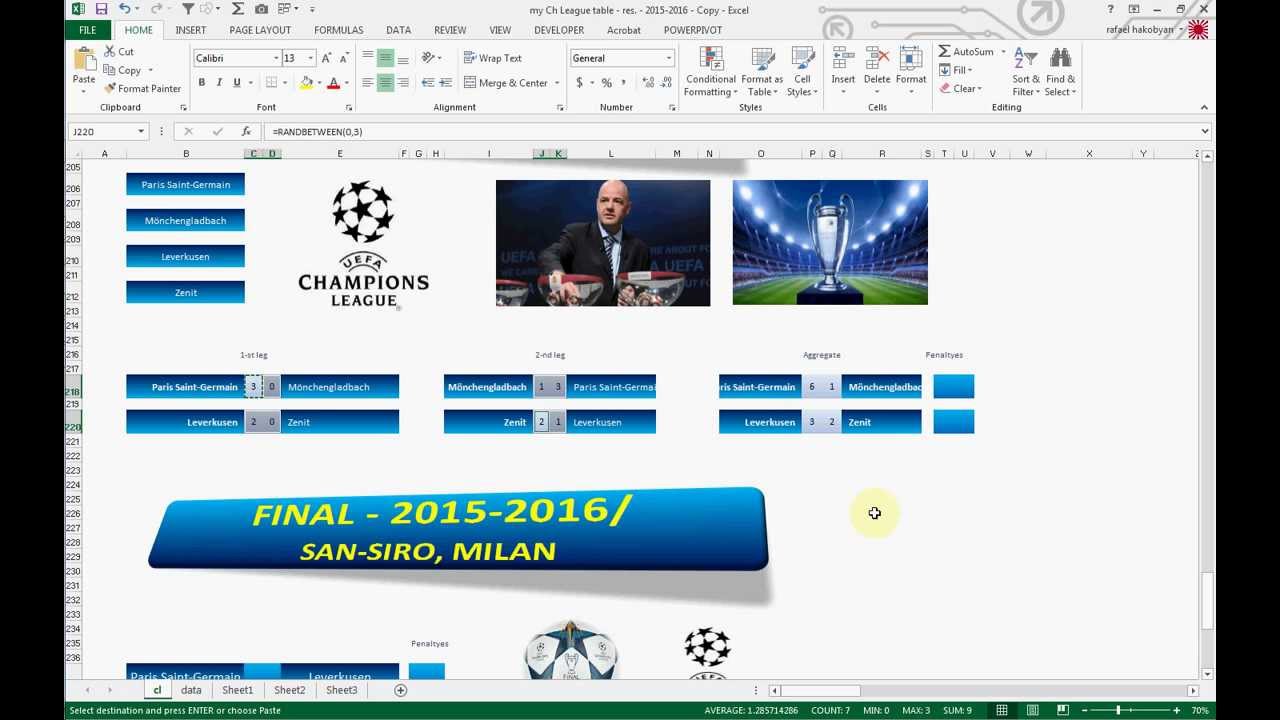Increase font size
Screen dimensions: 1280x720
[x=327, y=58]
